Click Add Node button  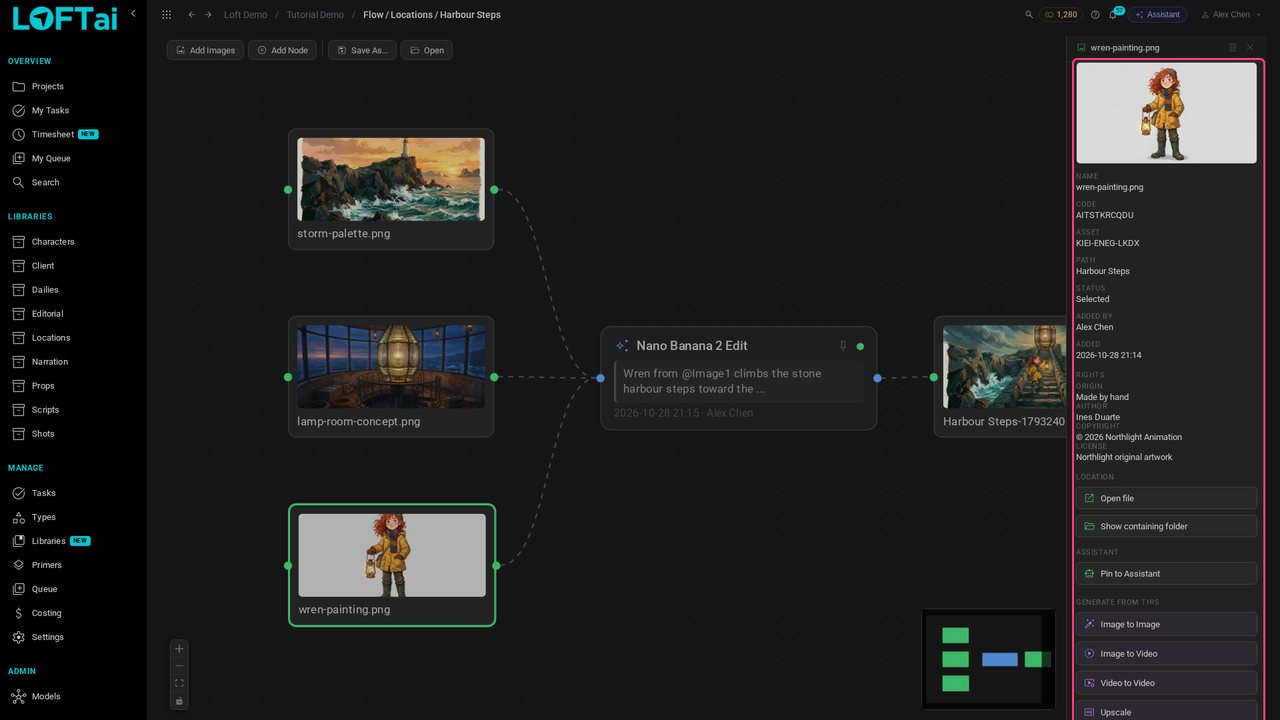(x=283, y=50)
